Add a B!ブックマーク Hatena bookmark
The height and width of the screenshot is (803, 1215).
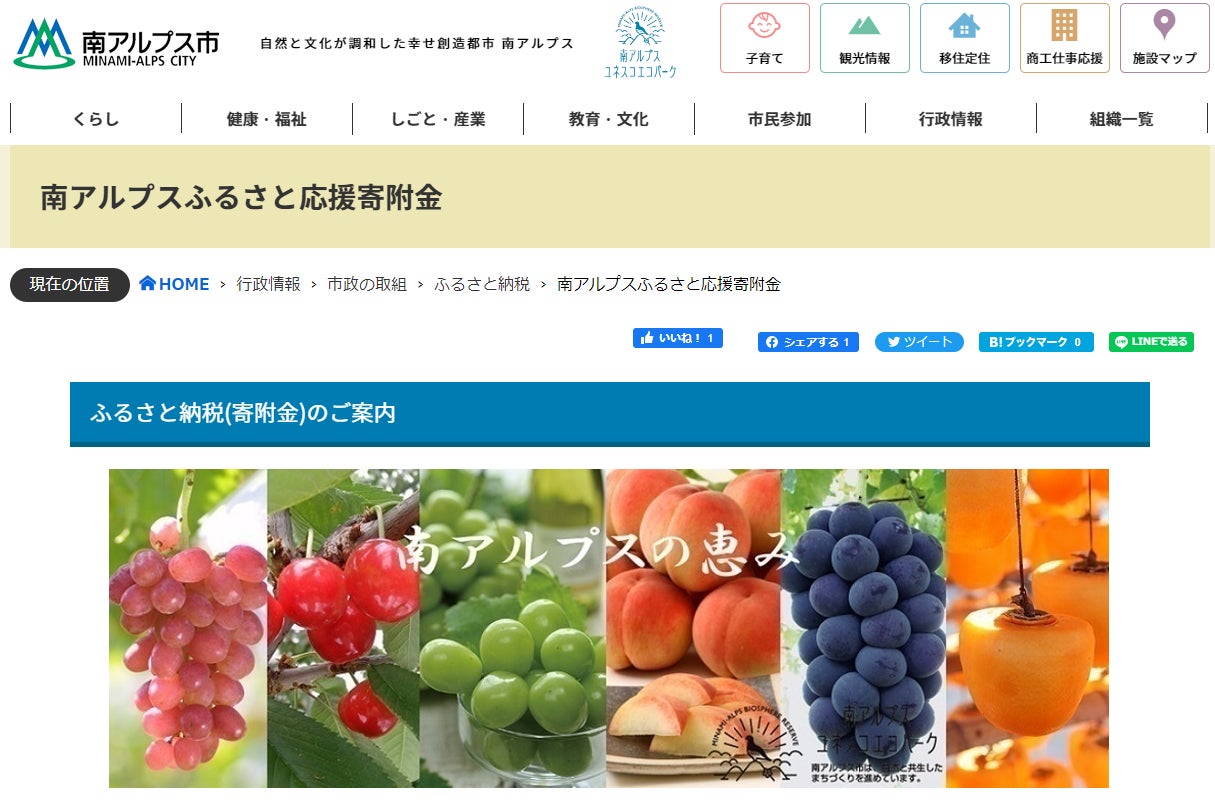tap(1036, 342)
